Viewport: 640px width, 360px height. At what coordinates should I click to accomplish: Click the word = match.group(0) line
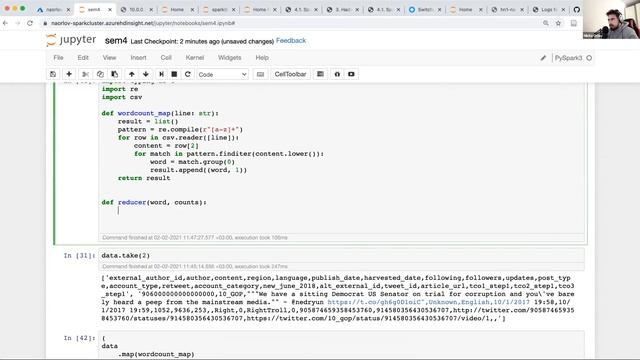point(192,162)
